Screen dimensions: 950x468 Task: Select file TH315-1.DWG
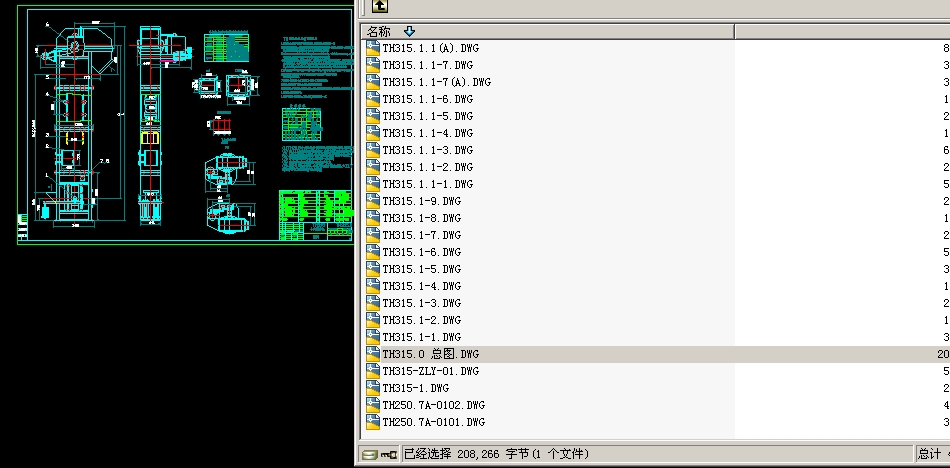tap(416, 388)
